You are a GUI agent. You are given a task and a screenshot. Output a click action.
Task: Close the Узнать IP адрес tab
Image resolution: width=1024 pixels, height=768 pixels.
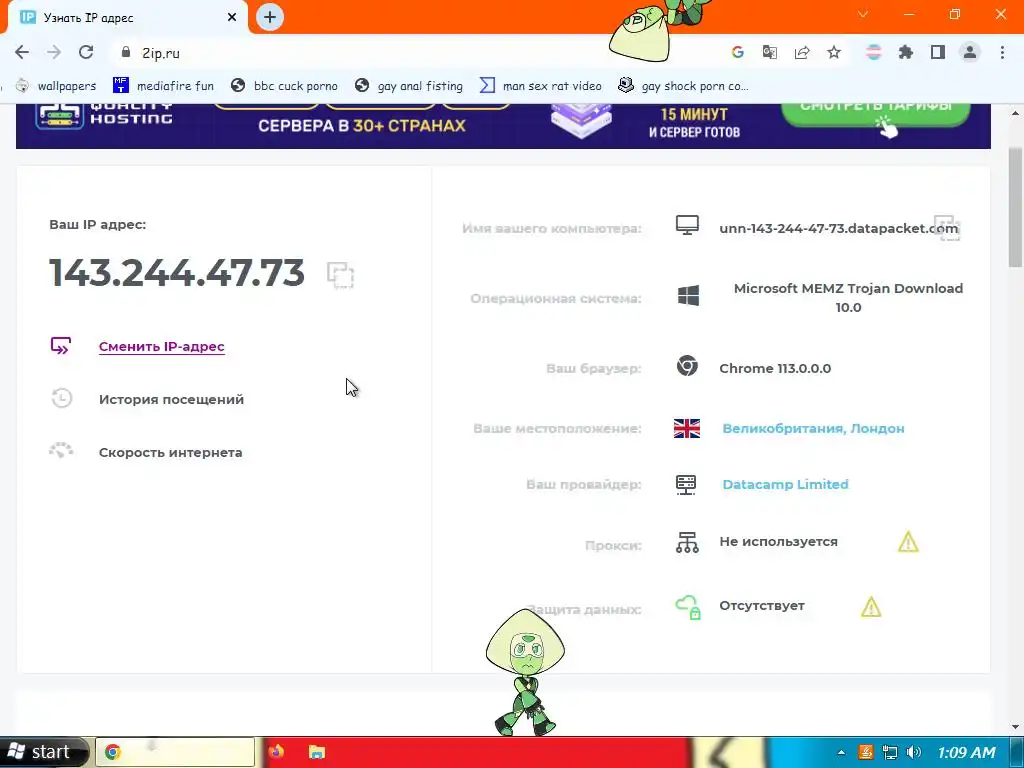click(x=232, y=18)
